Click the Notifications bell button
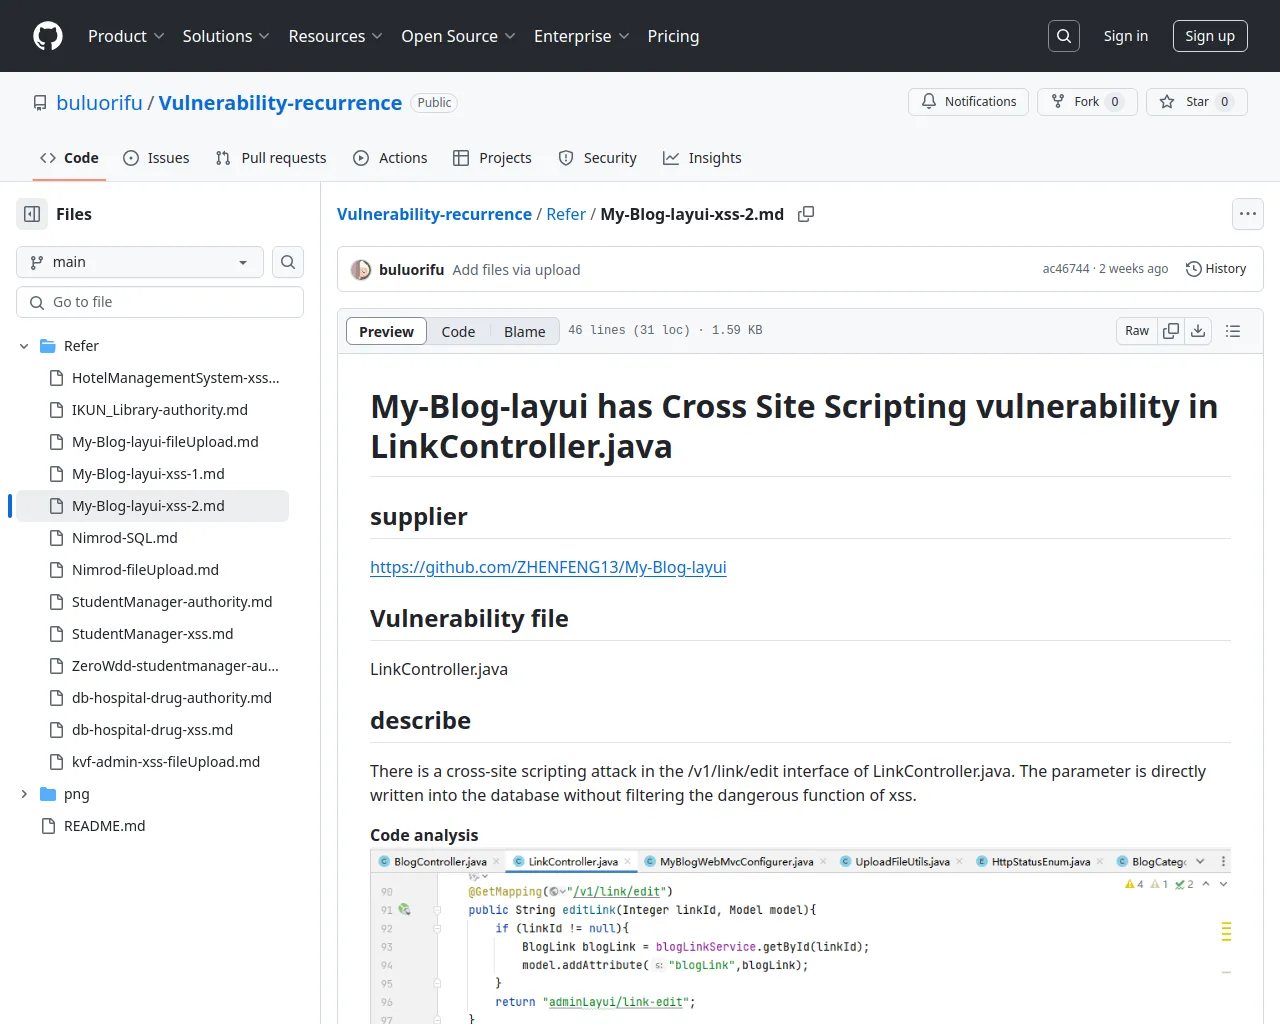 [968, 102]
